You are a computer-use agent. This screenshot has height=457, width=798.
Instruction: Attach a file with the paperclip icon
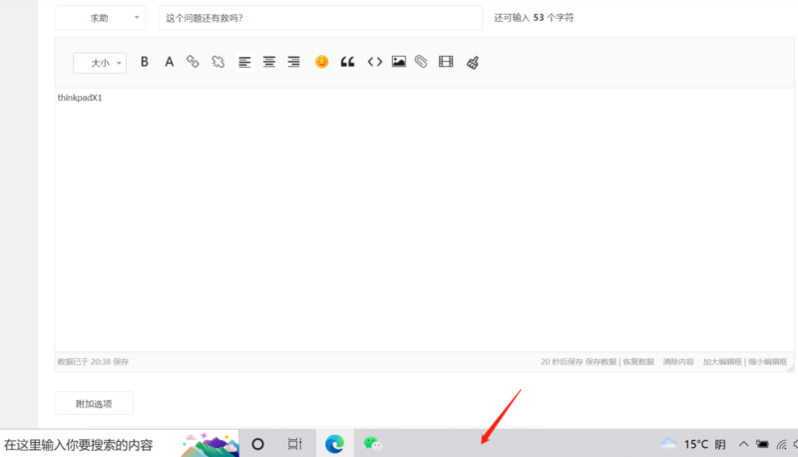coord(421,62)
